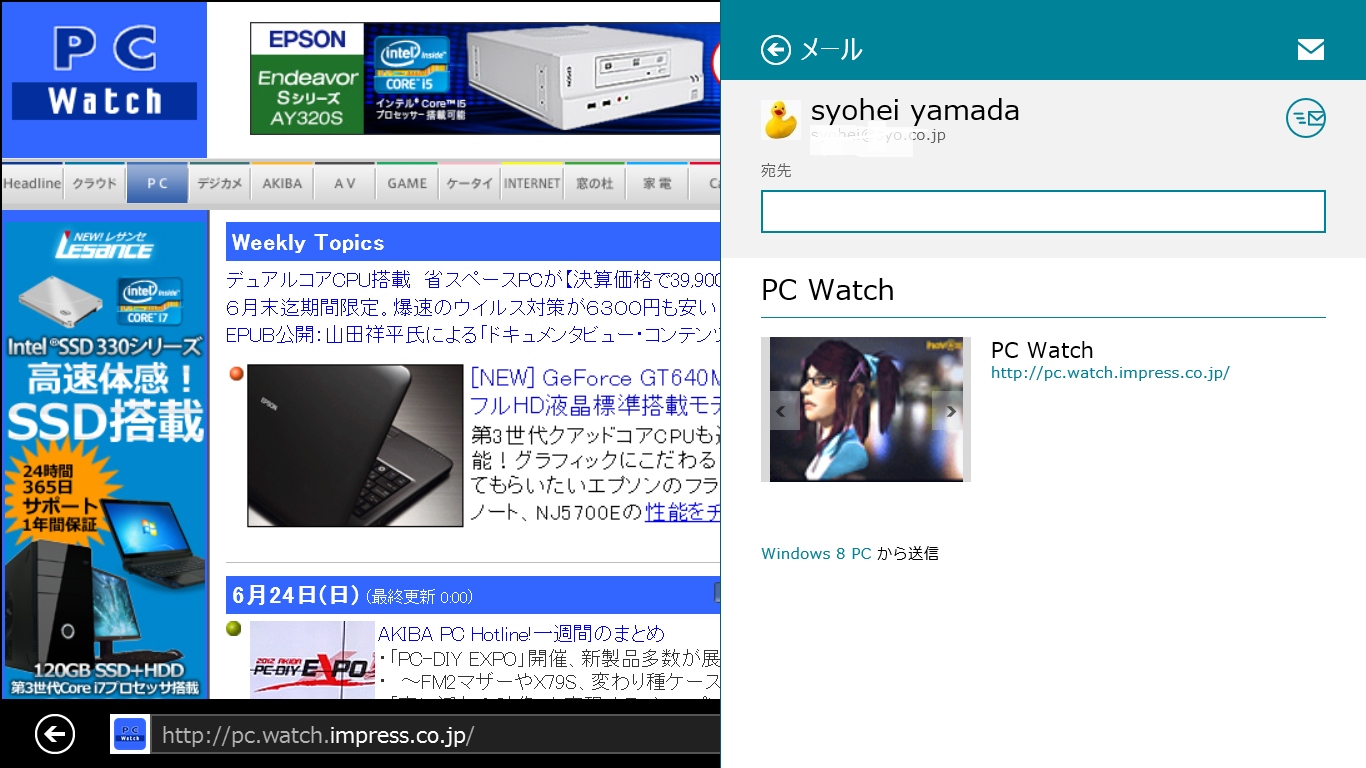Open the GAME navigation tab

(x=407, y=184)
